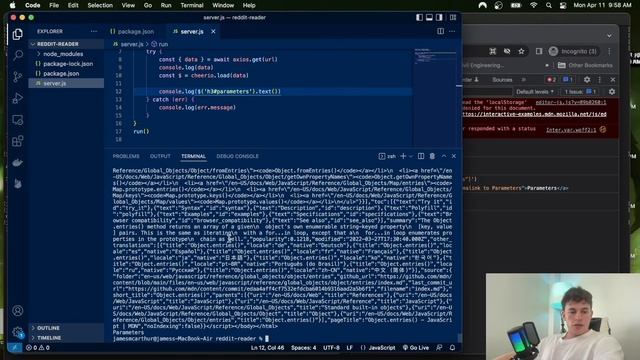Expand the node_modules folder
The width and height of the screenshot is (640, 360).
tap(66, 54)
